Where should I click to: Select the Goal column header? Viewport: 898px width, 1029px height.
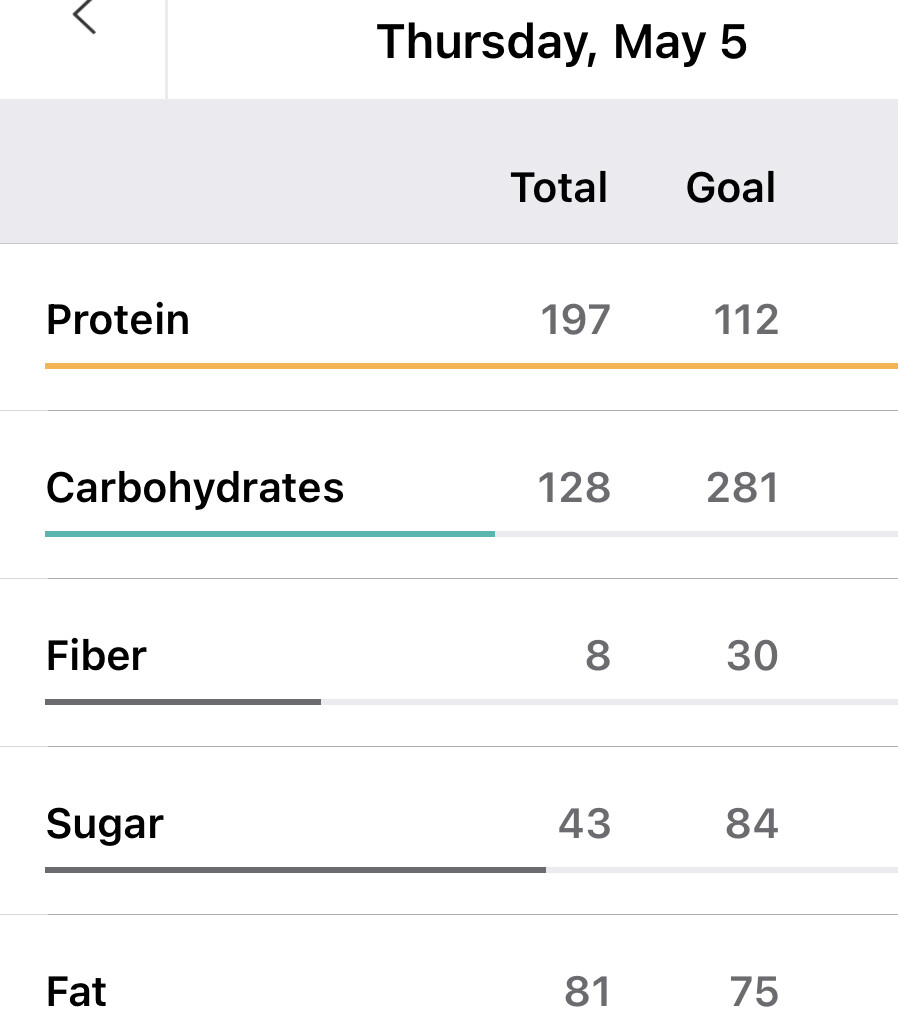click(x=731, y=188)
